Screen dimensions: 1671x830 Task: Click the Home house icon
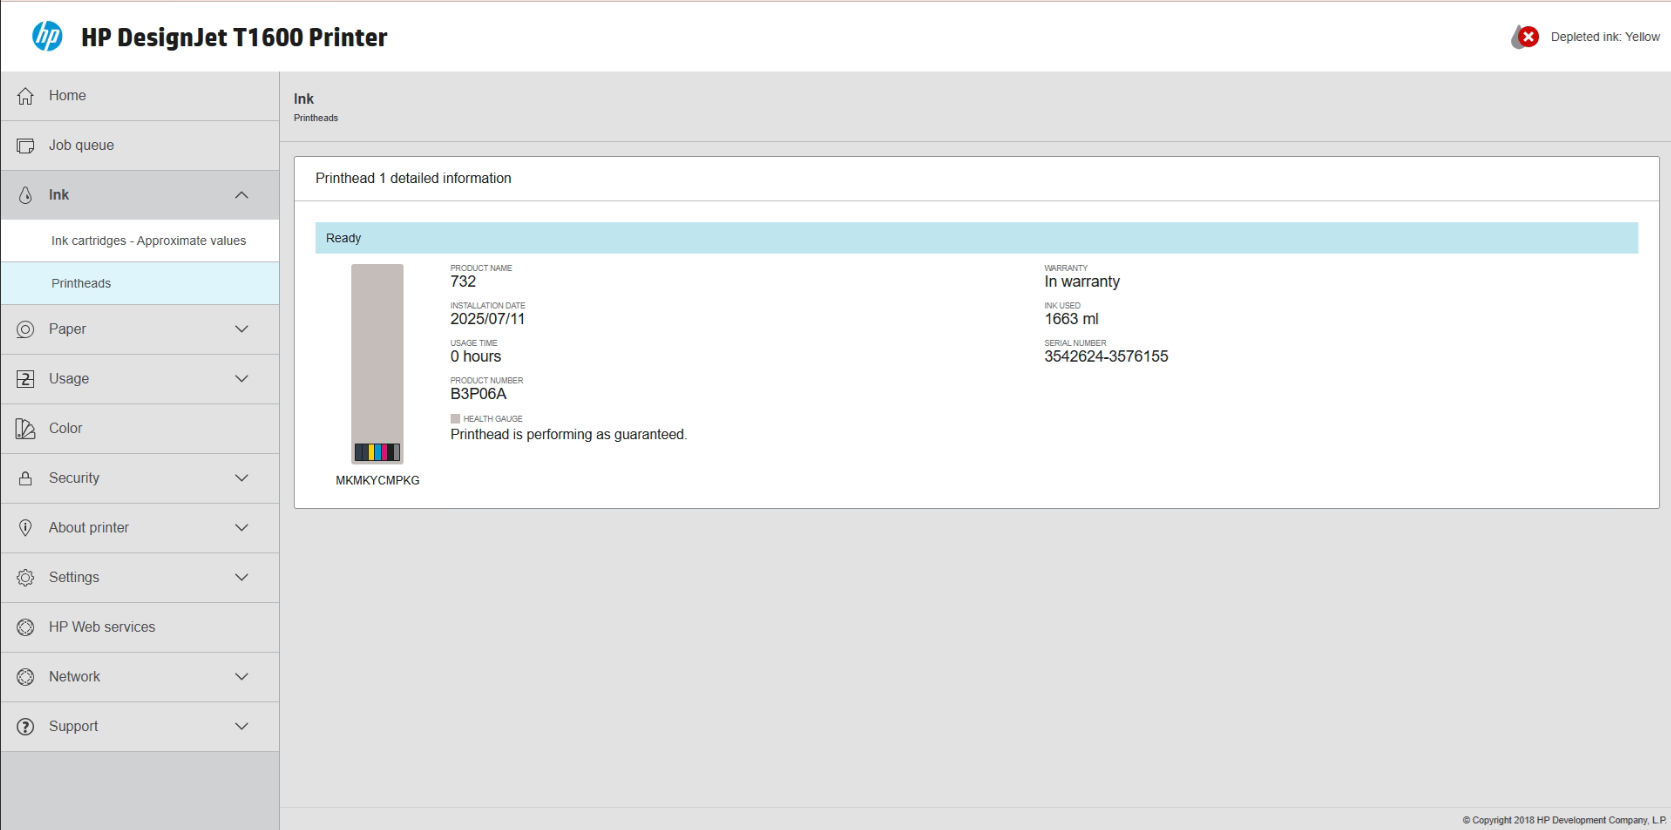click(x=26, y=96)
